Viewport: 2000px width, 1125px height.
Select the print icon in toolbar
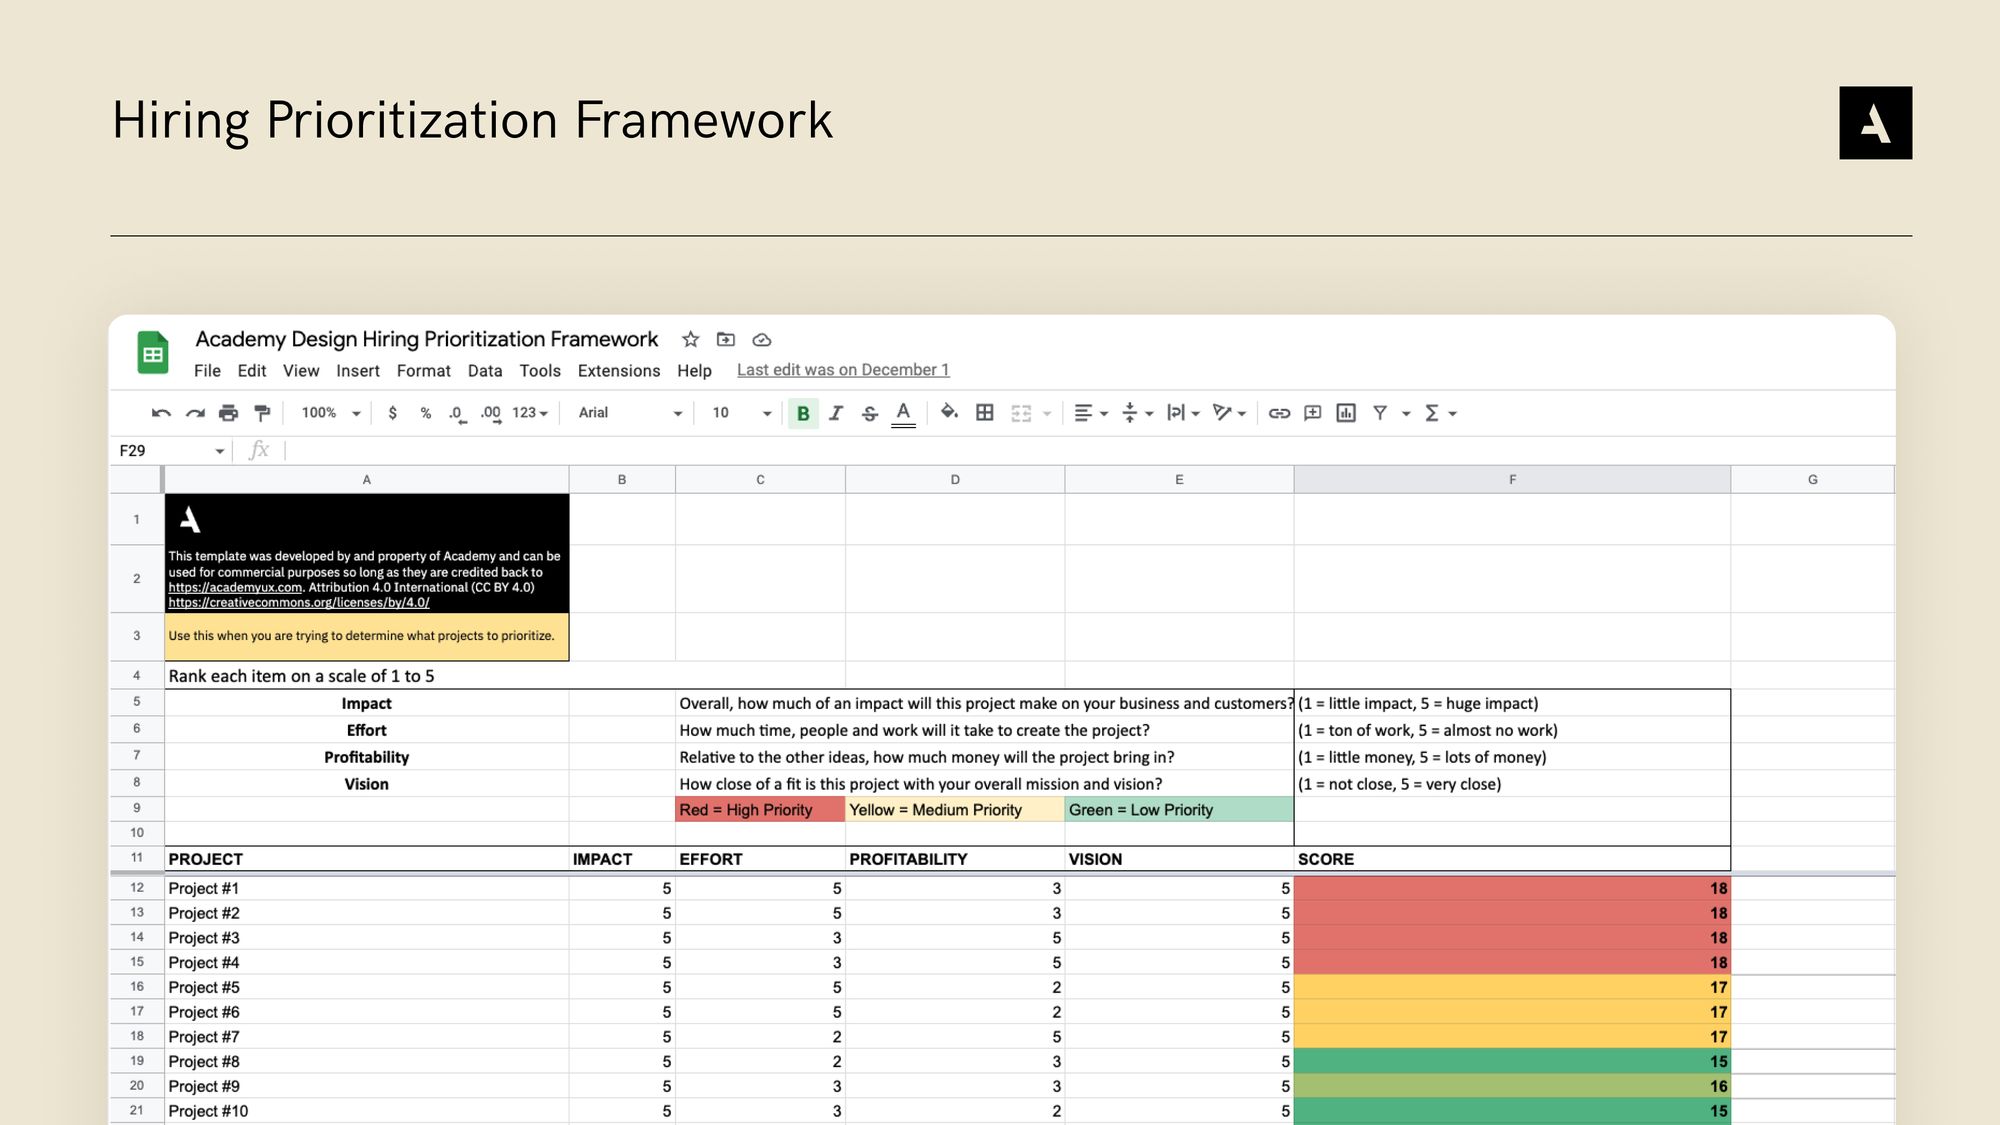pyautogui.click(x=228, y=412)
